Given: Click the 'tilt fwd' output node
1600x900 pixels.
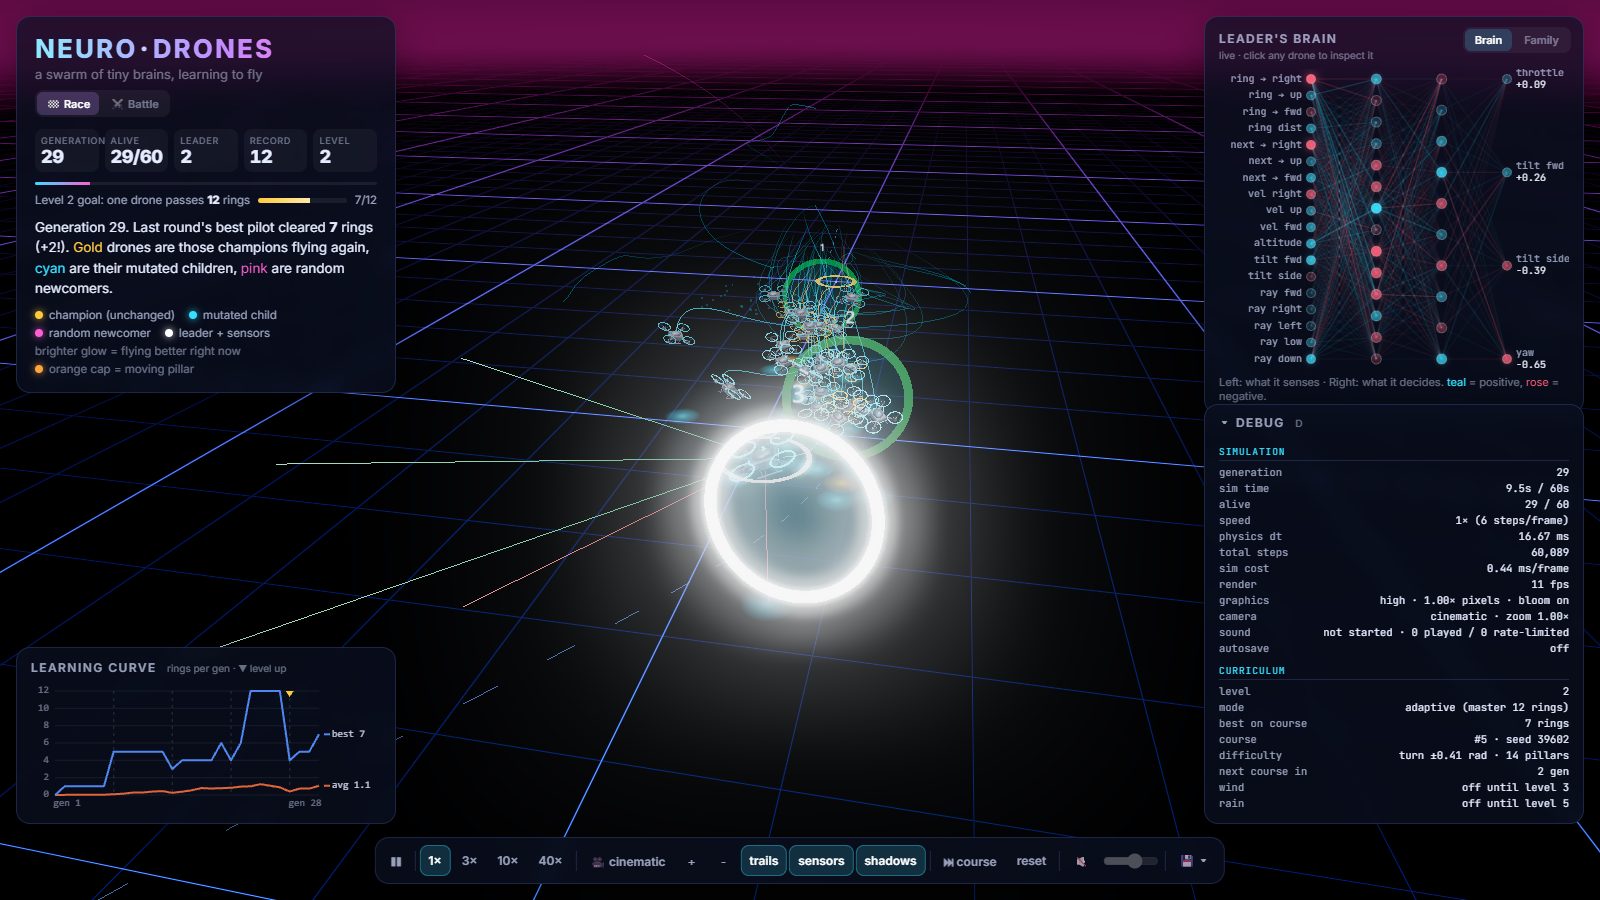Looking at the screenshot, I should click(1506, 172).
